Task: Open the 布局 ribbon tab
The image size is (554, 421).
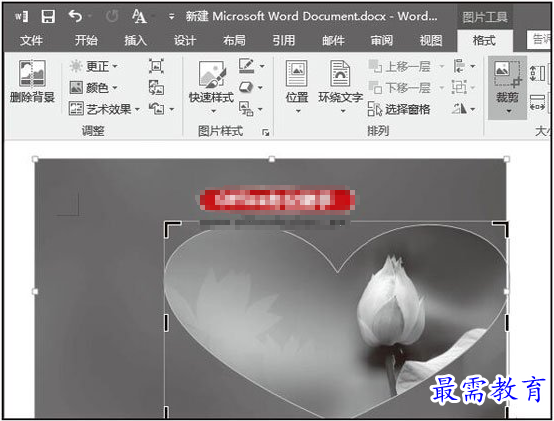Action: pyautogui.click(x=234, y=41)
